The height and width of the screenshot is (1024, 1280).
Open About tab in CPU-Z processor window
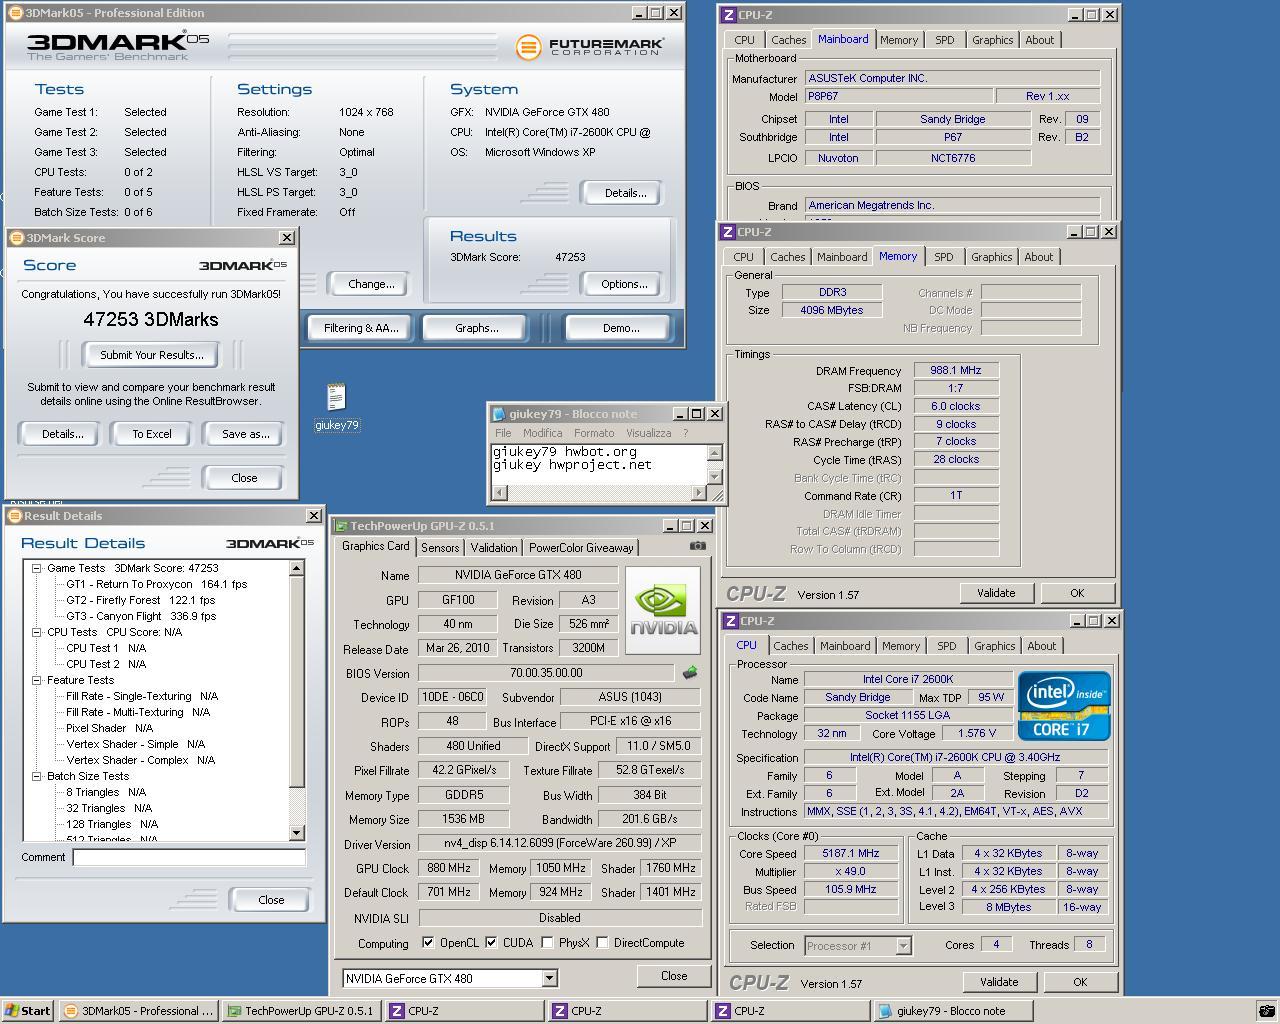pyautogui.click(x=1041, y=646)
